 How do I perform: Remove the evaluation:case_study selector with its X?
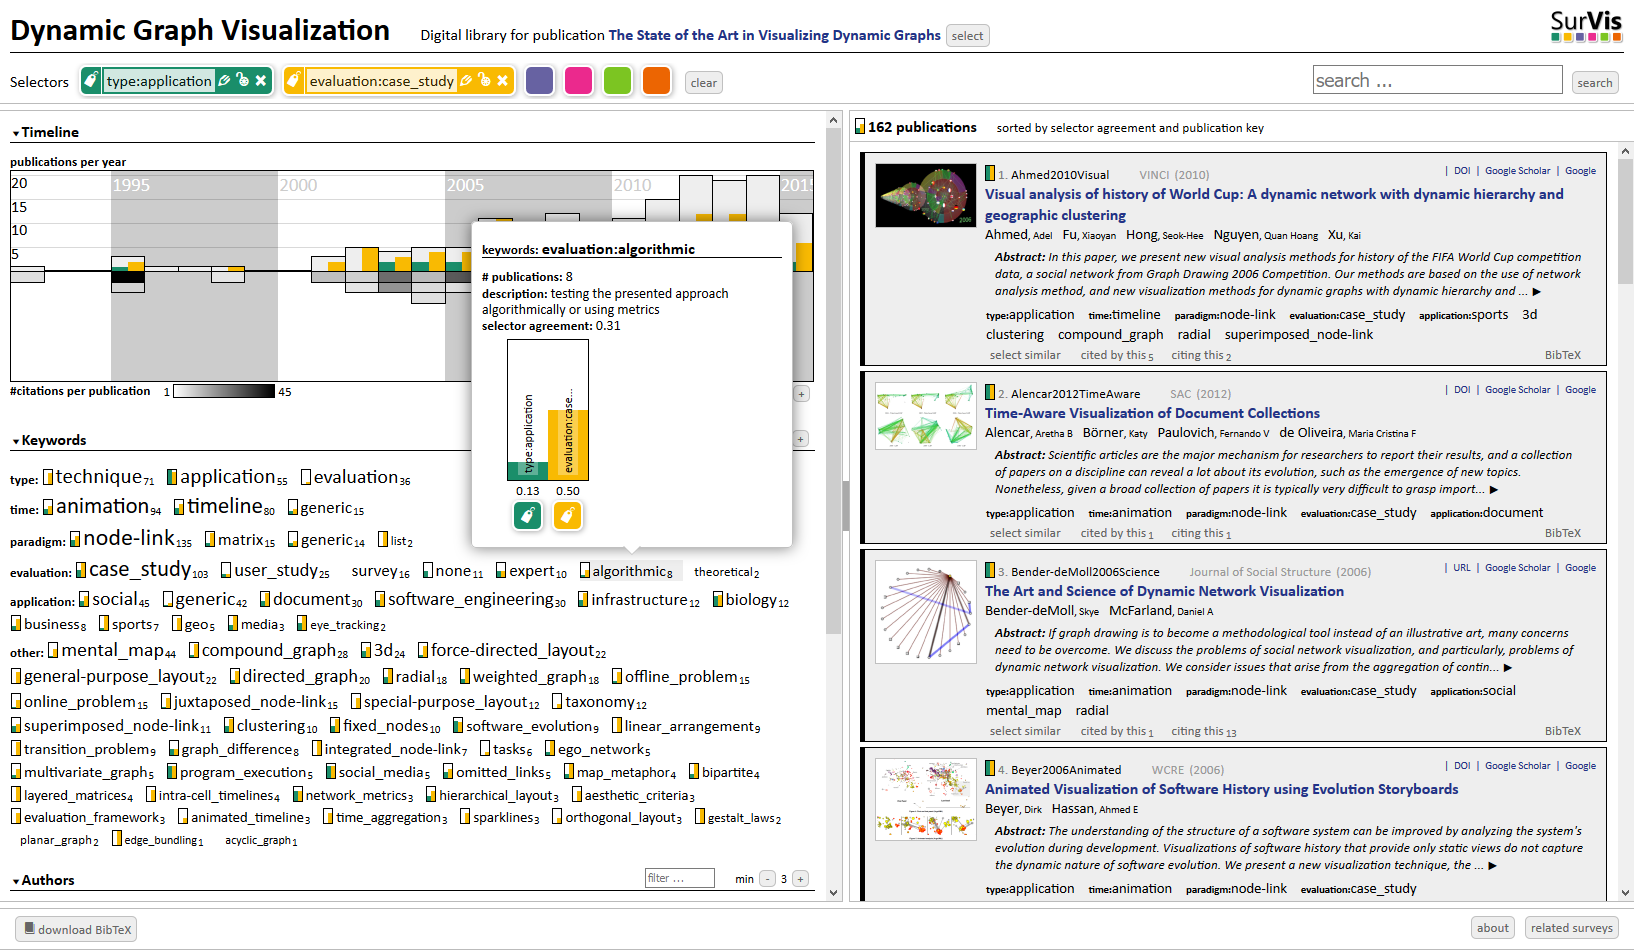click(x=503, y=81)
